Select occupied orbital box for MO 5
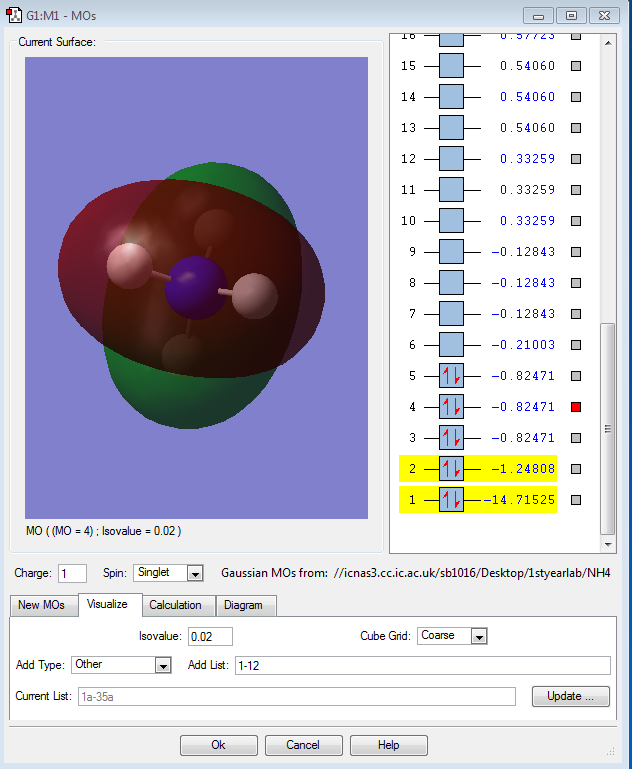Viewport: 632px width, 769px height. tap(451, 376)
